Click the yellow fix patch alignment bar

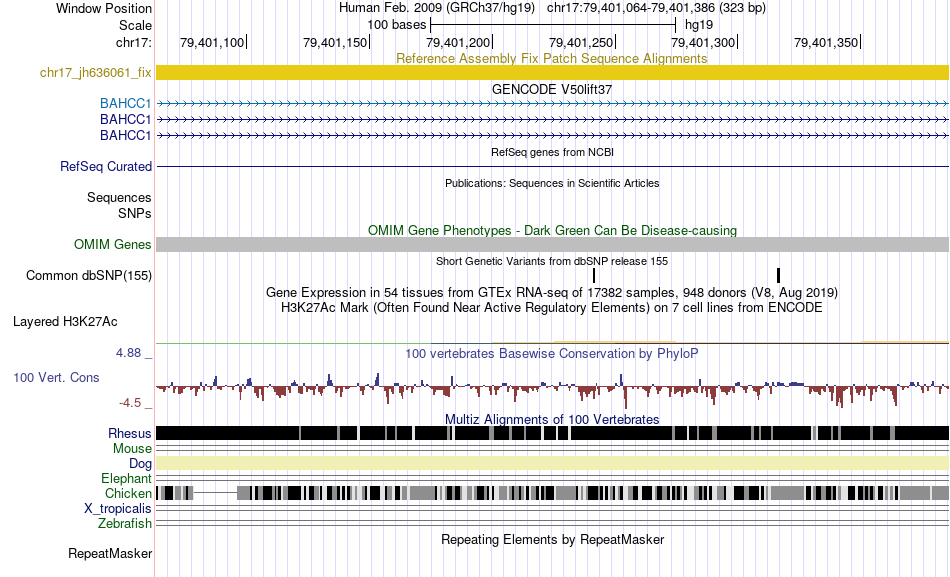pyautogui.click(x=552, y=72)
